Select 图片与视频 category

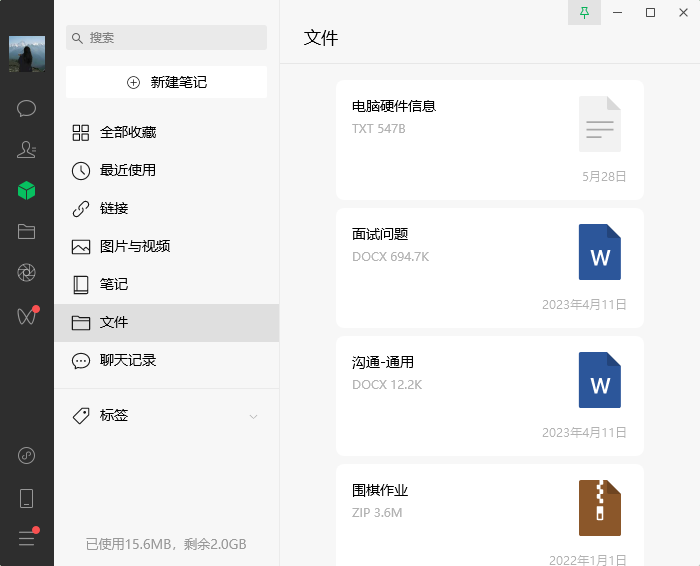pos(167,246)
